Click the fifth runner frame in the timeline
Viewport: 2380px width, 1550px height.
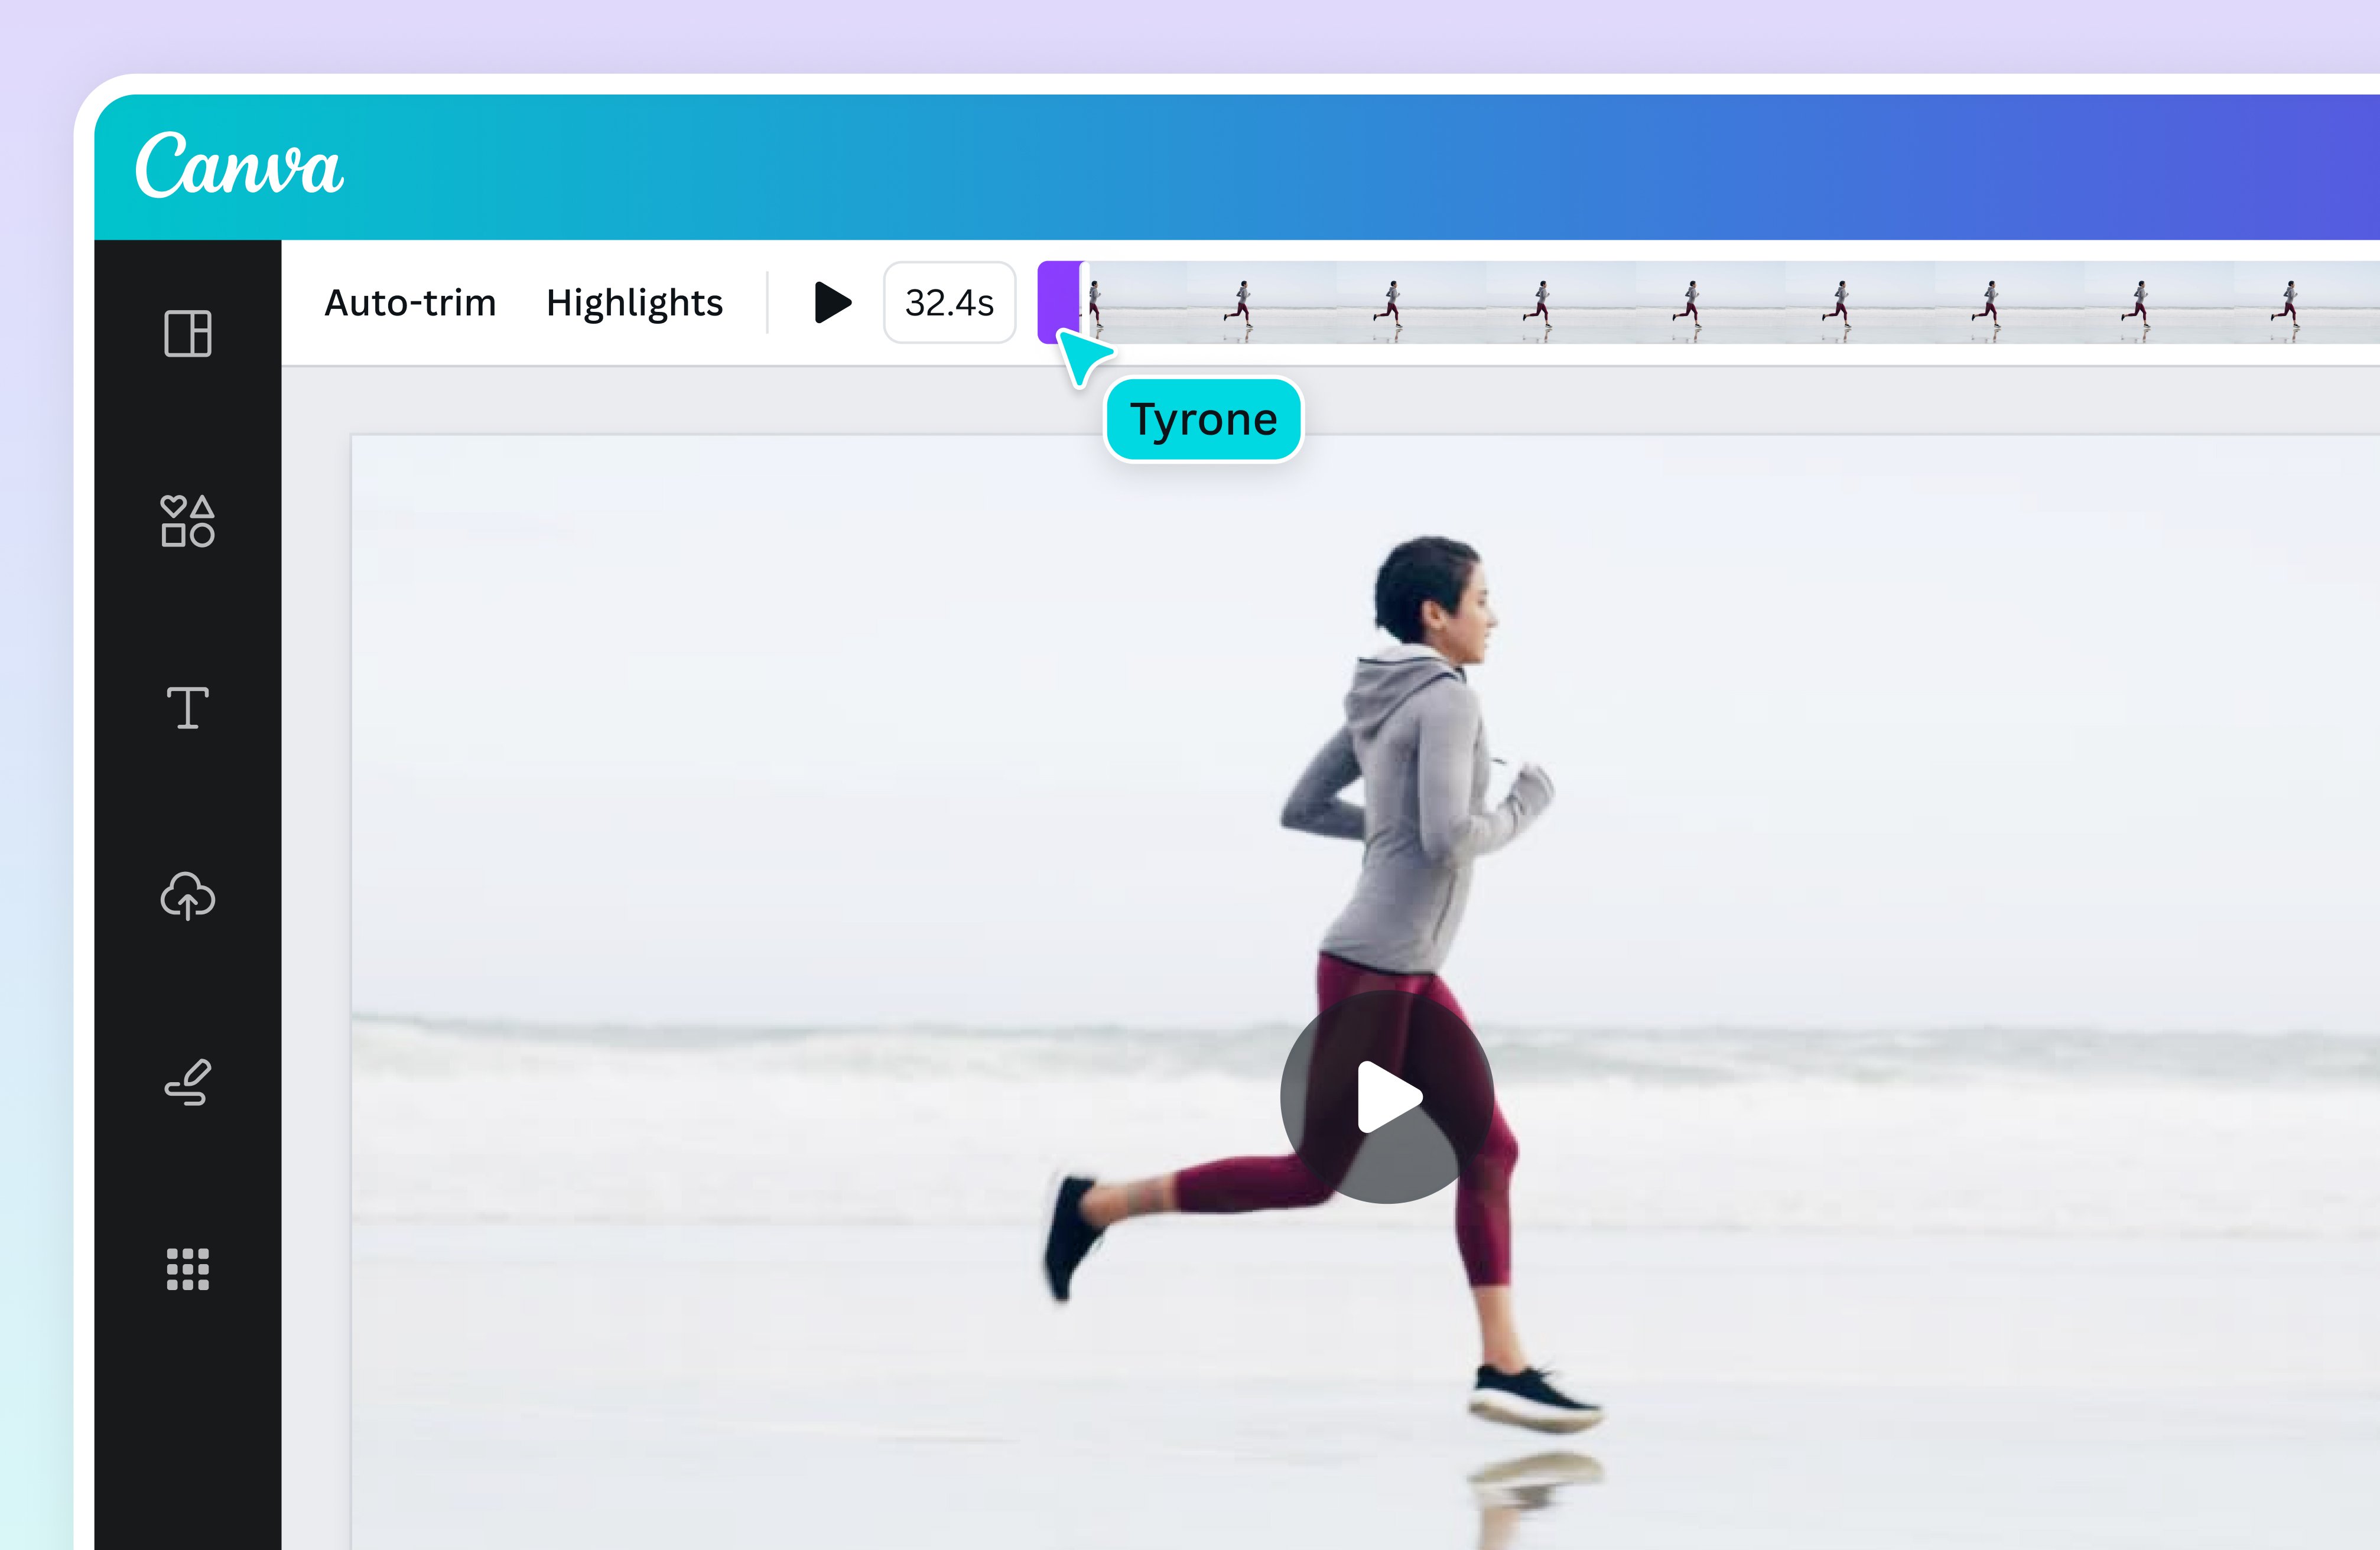pyautogui.click(x=1689, y=303)
